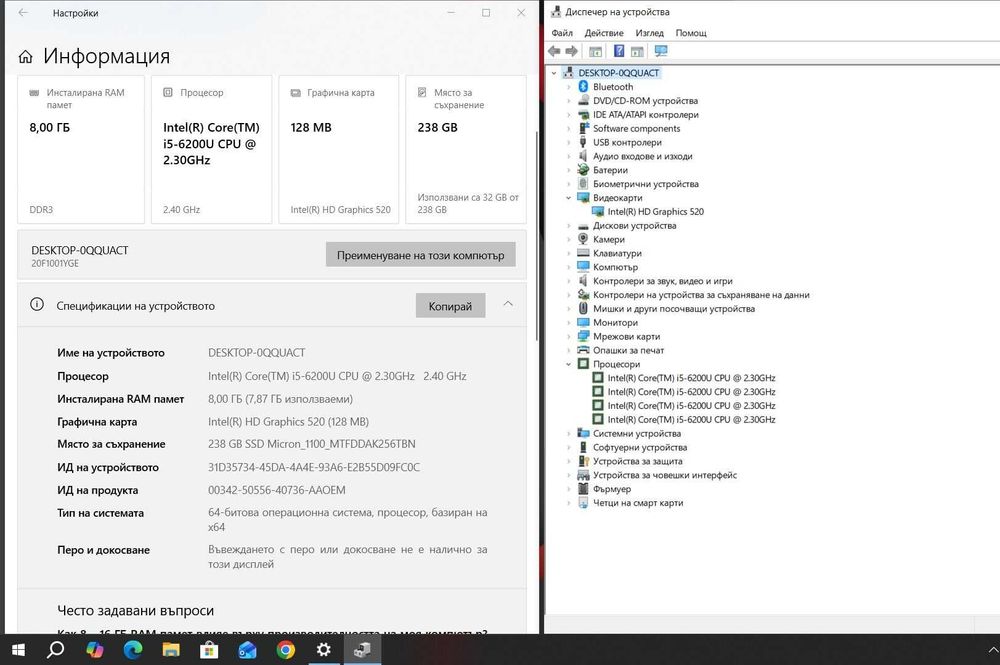
Task: Select Батерии category in Device Manager
Action: click(610, 170)
